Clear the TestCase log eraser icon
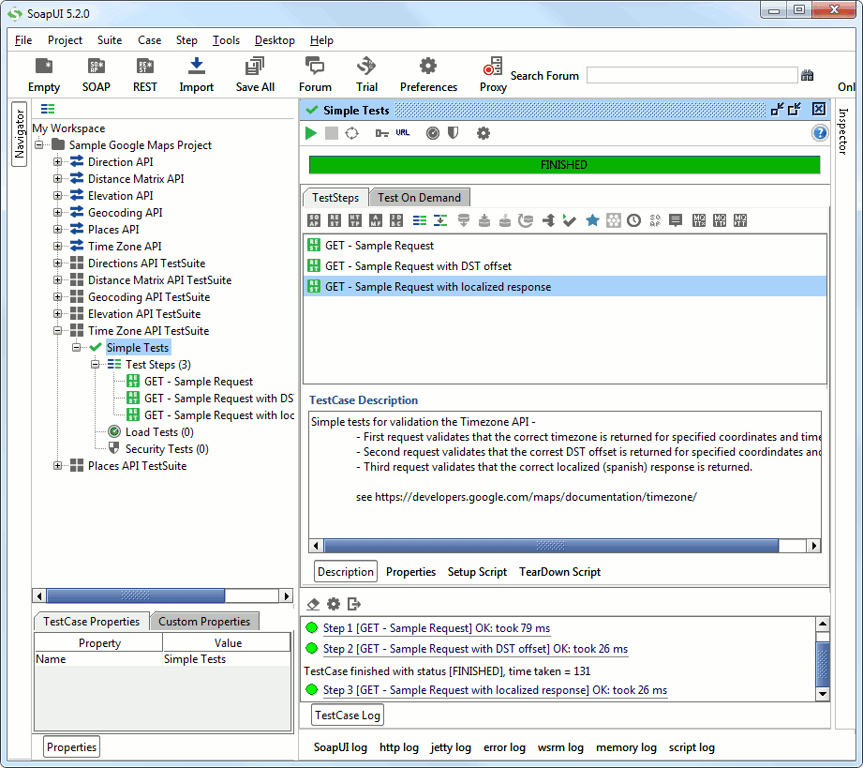Viewport: 863px width, 768px height. [313, 604]
